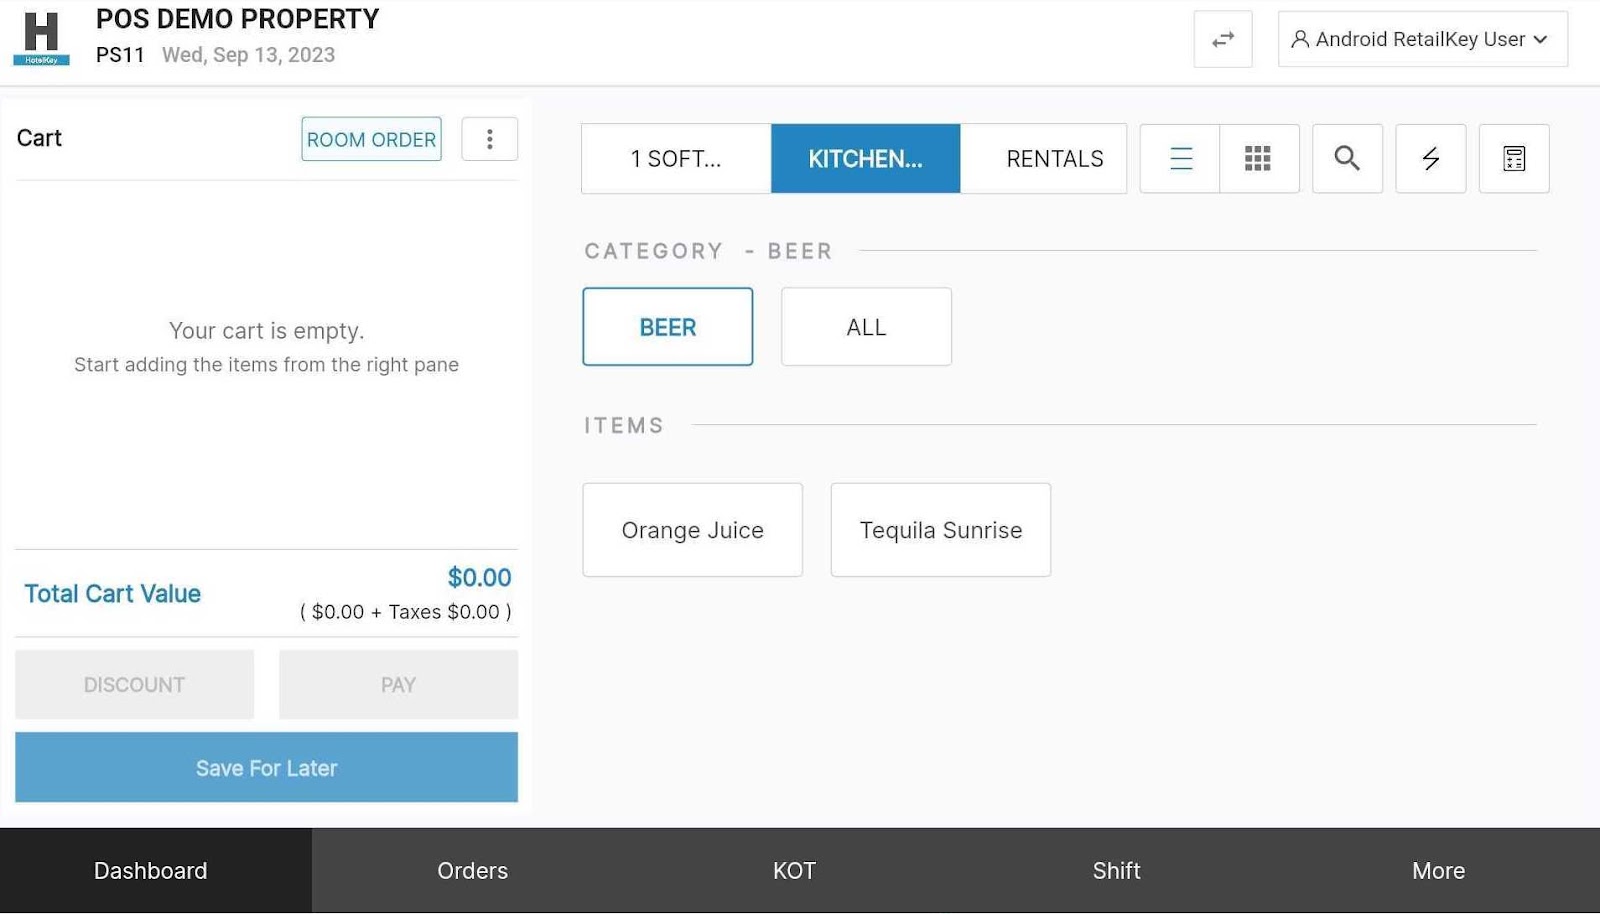This screenshot has width=1600, height=914.
Task: Add Tequila Sunrise to cart
Action: 940,530
